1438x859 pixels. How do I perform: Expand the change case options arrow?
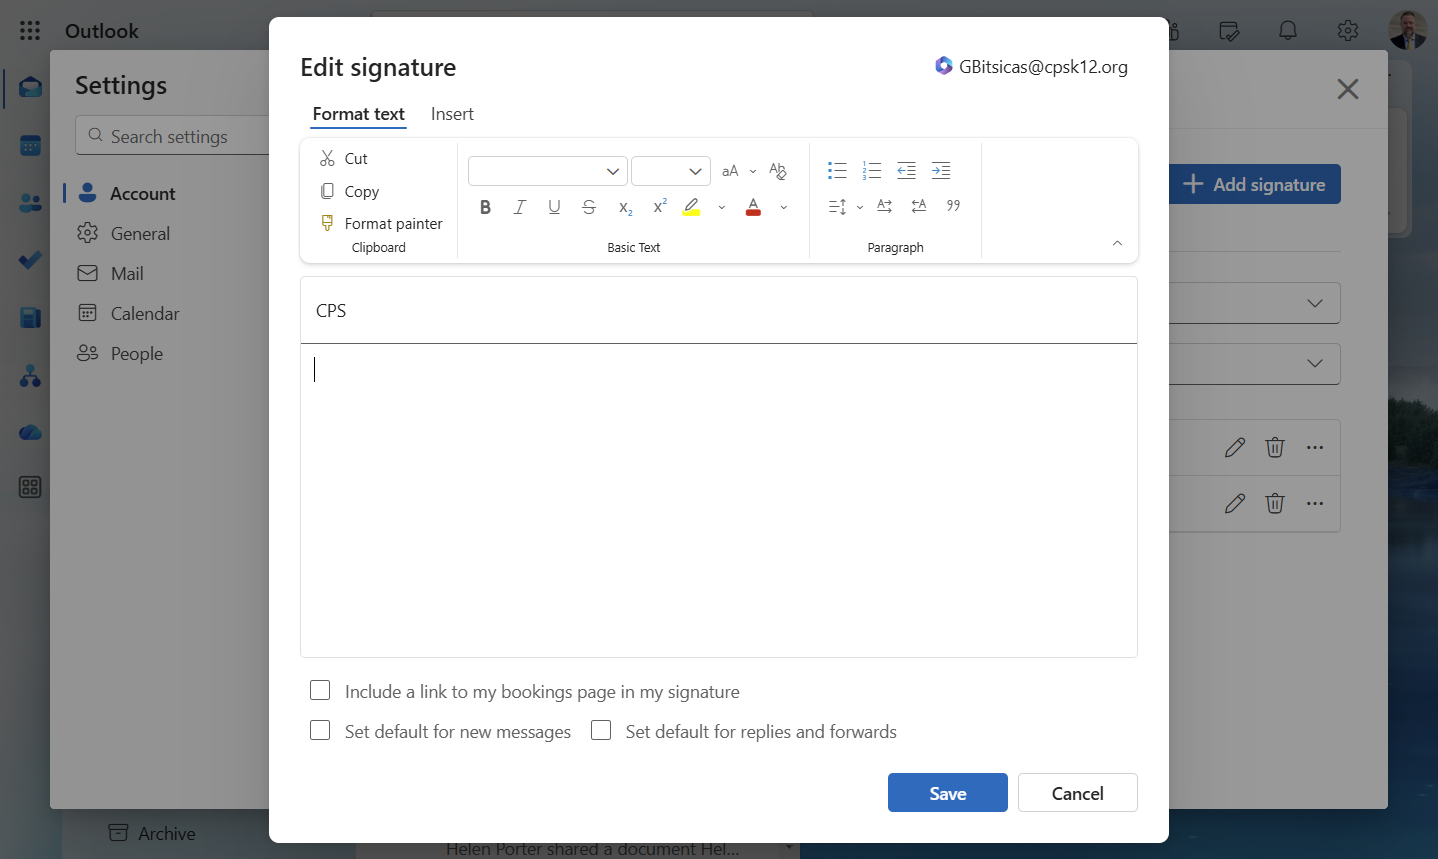pos(753,171)
